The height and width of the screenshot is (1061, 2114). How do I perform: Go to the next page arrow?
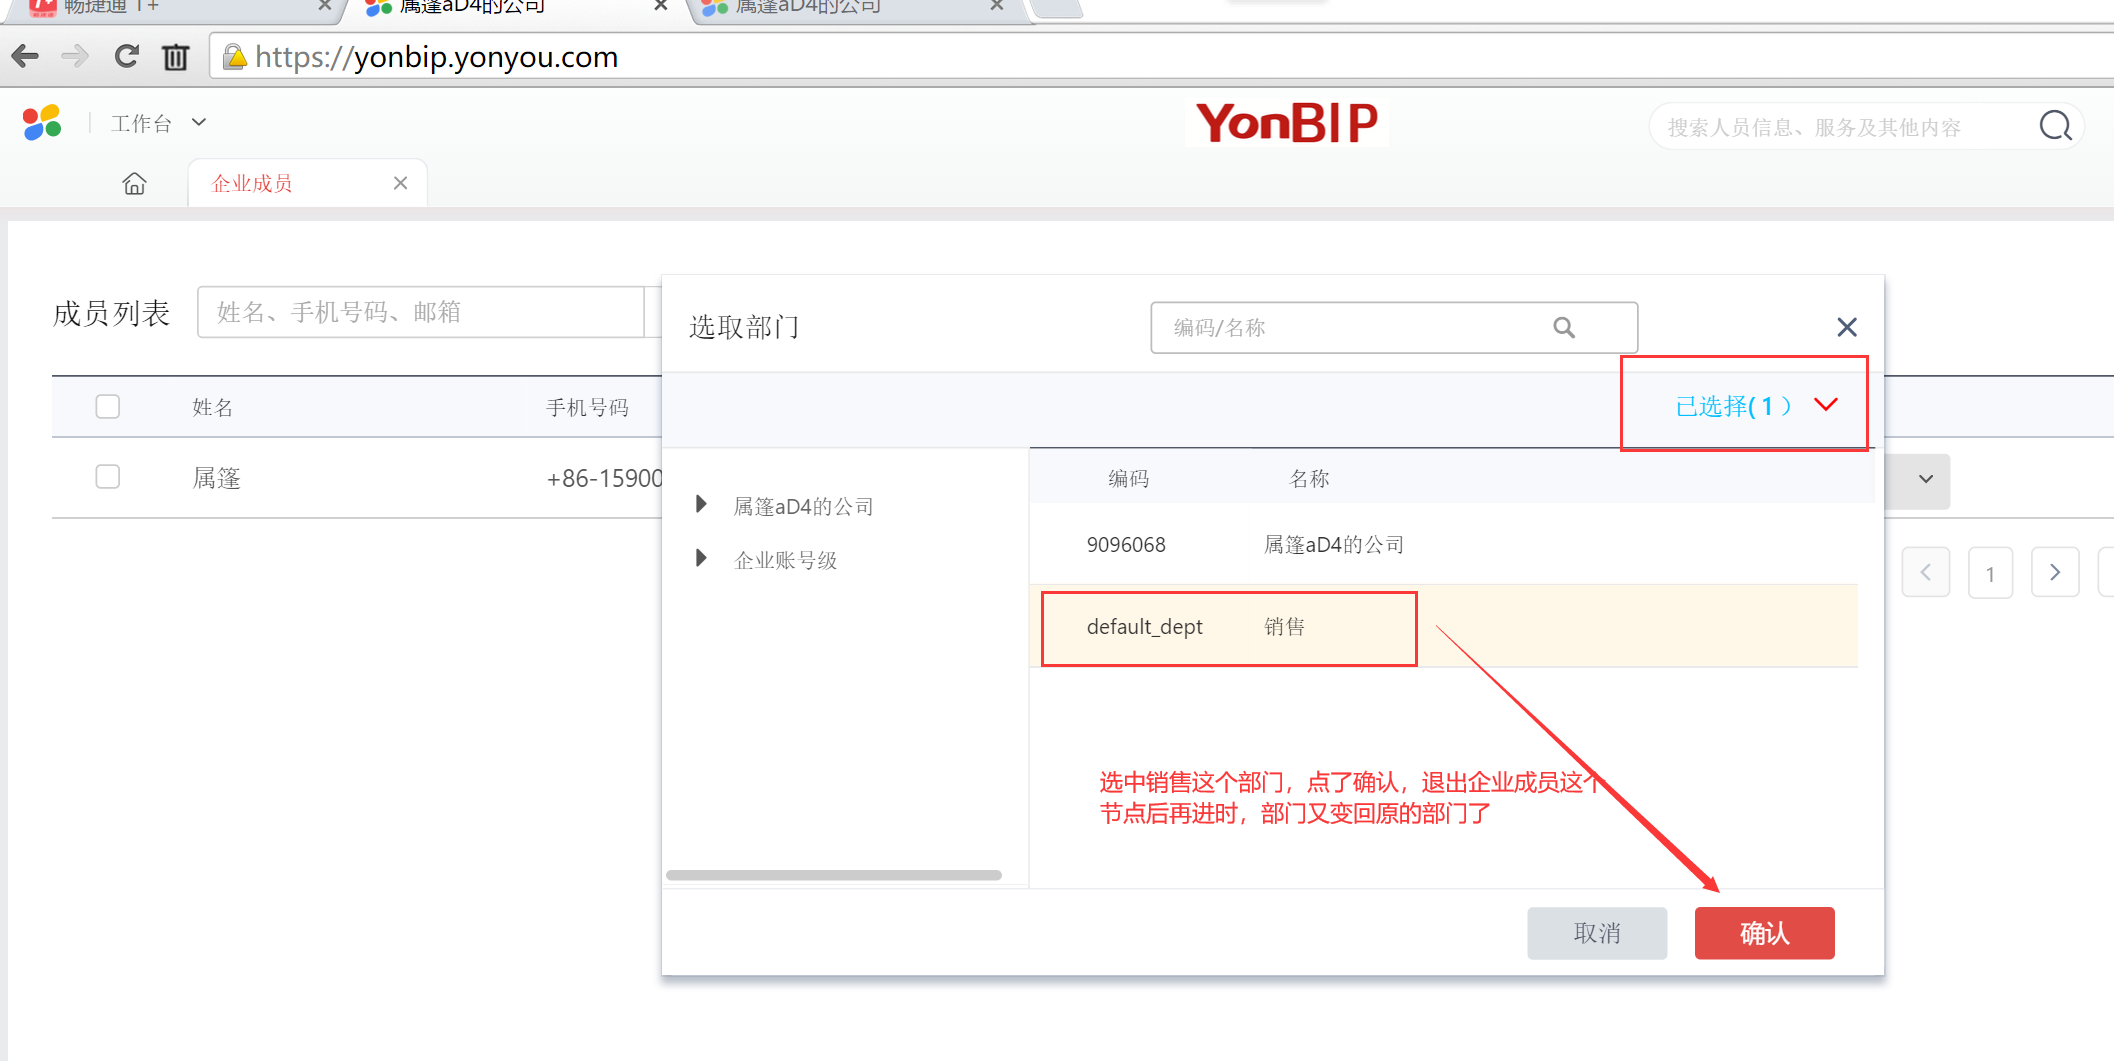pos(2055,572)
